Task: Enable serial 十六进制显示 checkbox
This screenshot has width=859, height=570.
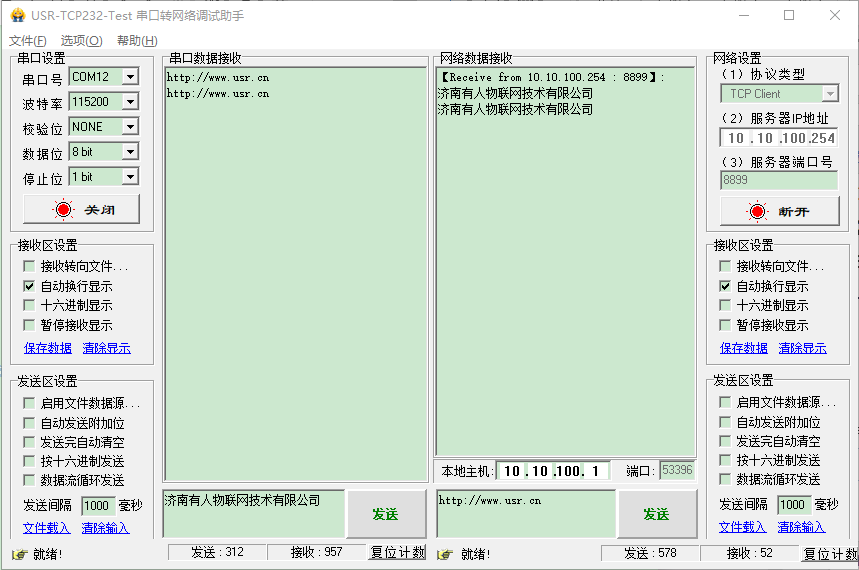Action: 29,306
